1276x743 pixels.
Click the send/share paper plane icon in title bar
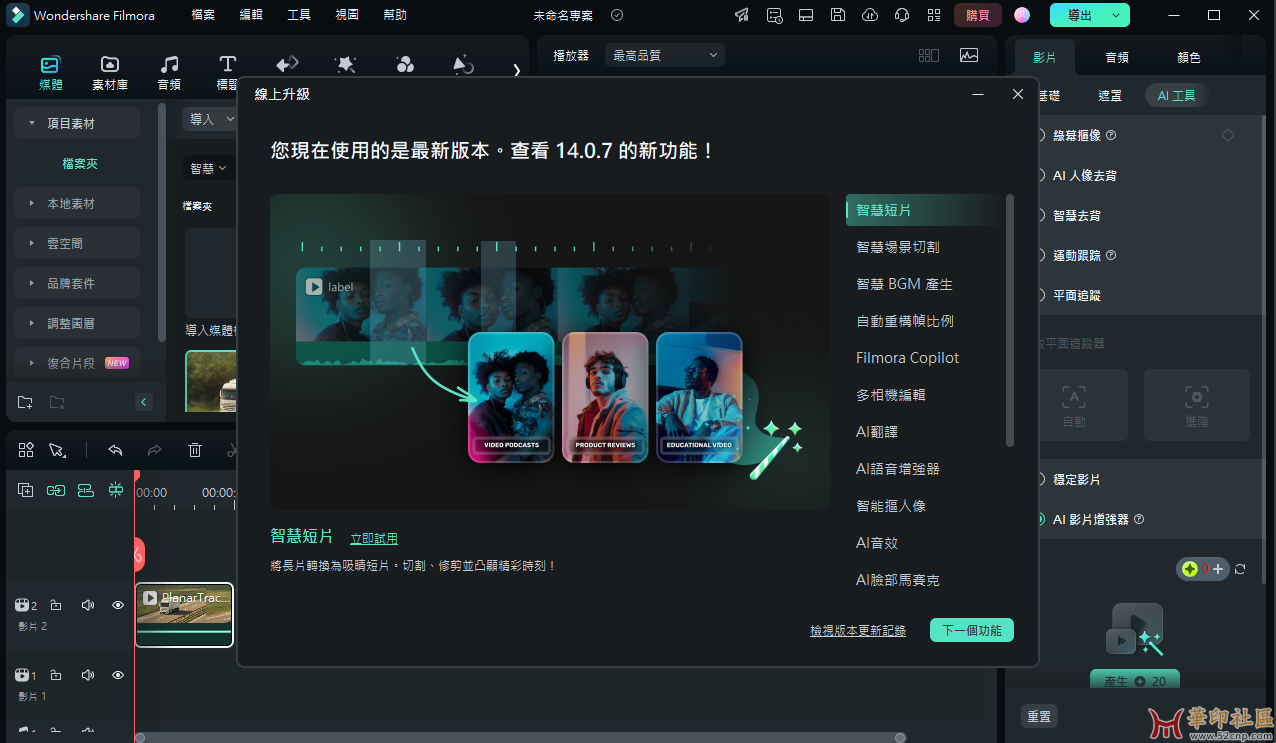point(741,15)
